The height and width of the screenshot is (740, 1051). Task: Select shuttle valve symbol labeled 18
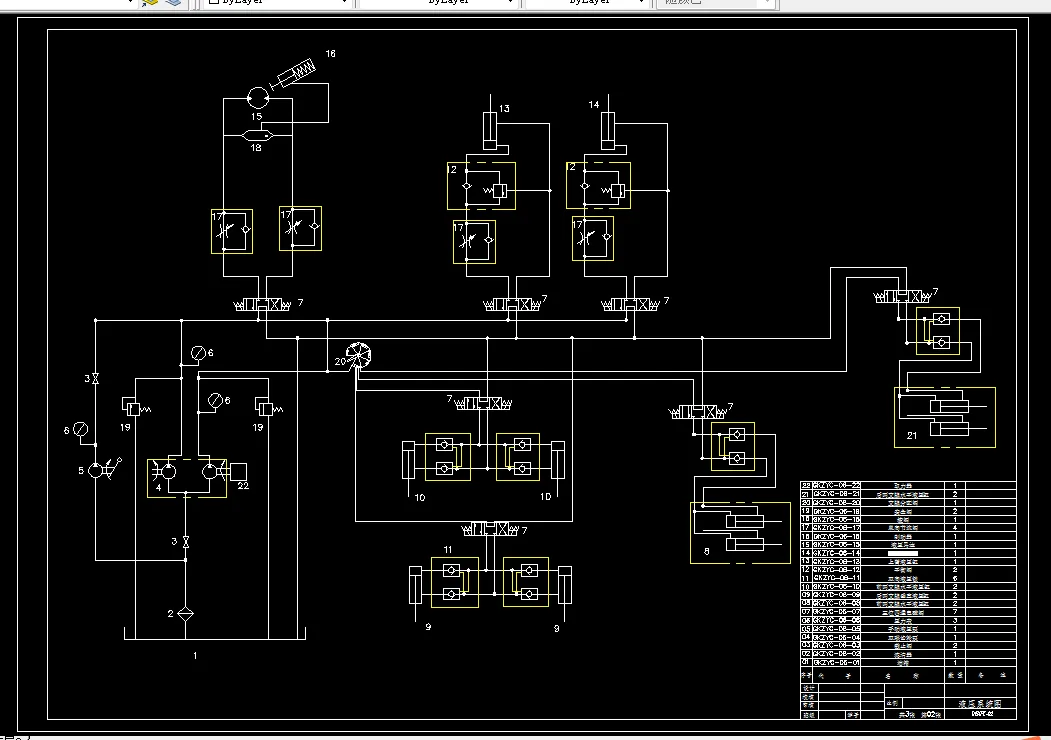pos(258,135)
